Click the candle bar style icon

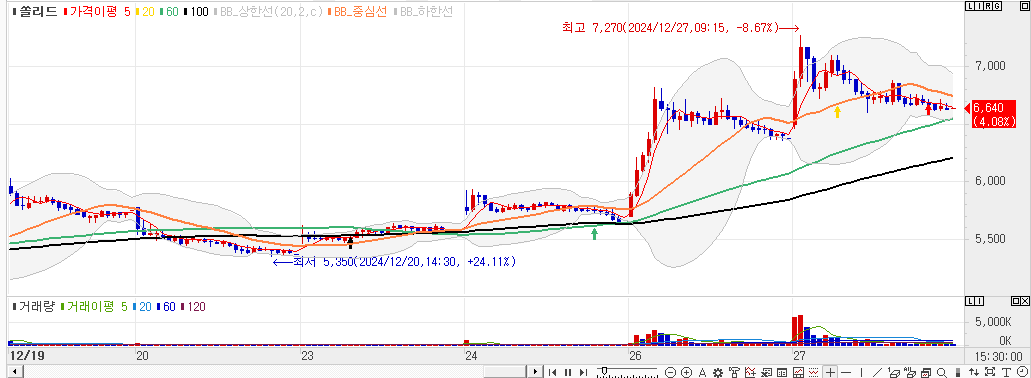click(x=958, y=372)
